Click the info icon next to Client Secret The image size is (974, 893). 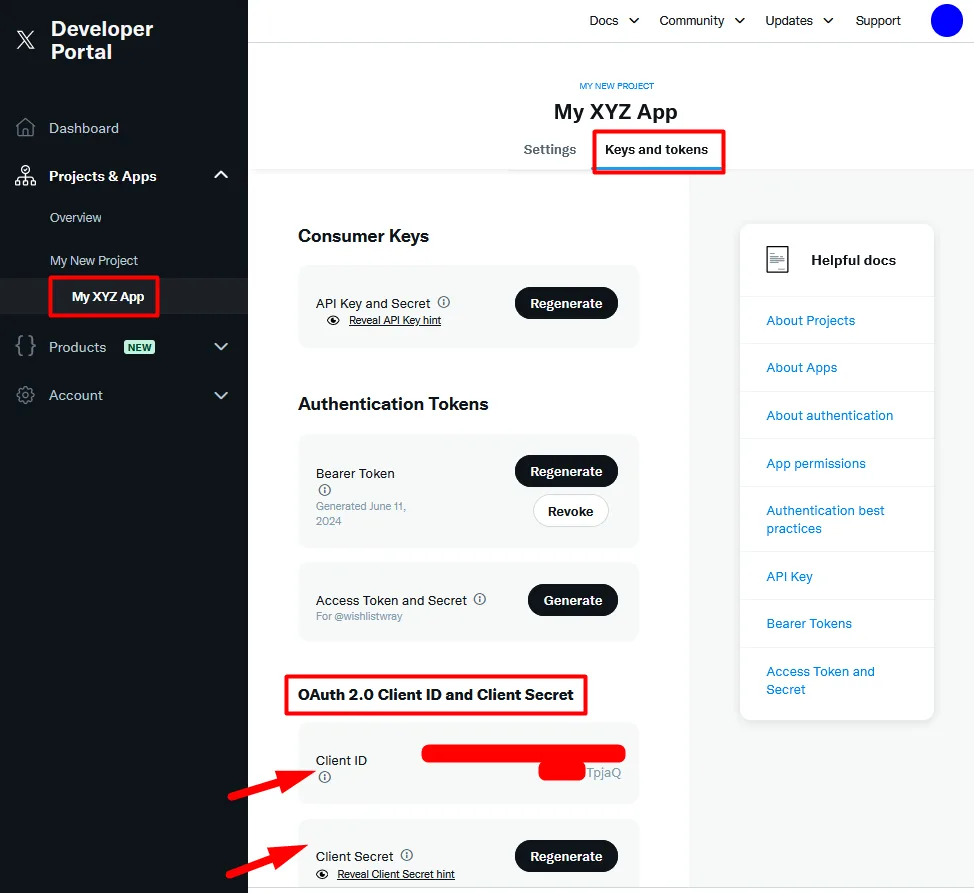(x=406, y=855)
